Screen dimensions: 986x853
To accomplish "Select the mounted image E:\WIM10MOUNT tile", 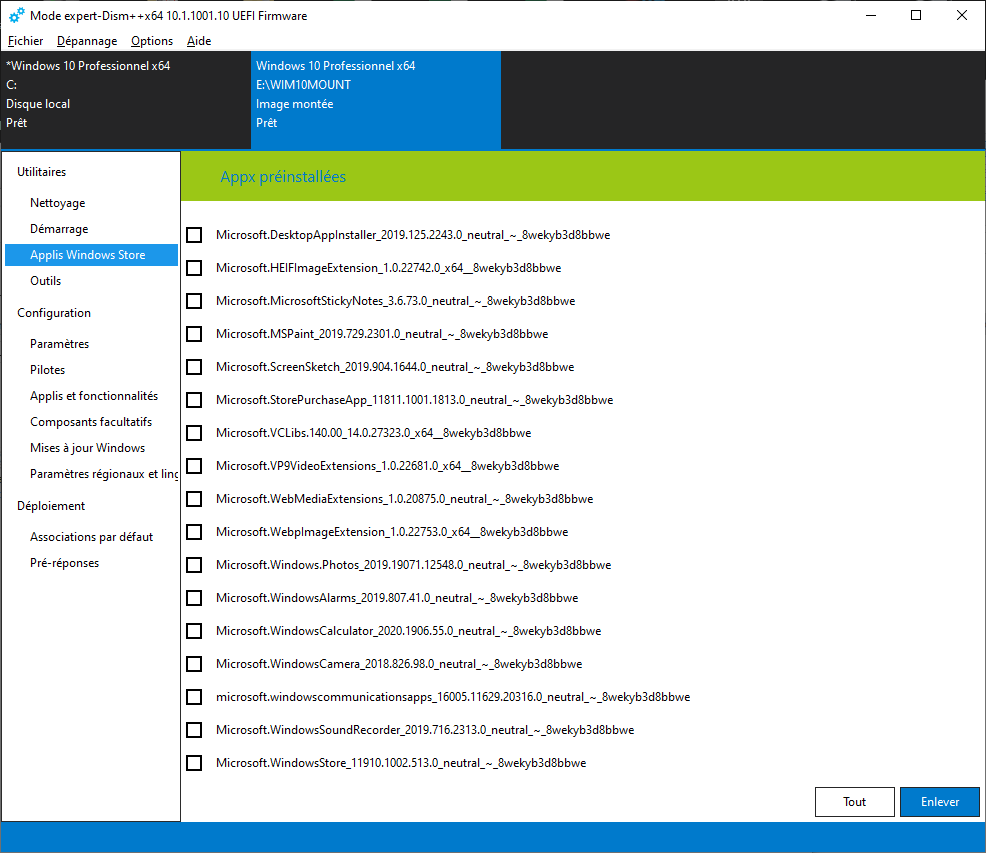I will pyautogui.click(x=375, y=100).
